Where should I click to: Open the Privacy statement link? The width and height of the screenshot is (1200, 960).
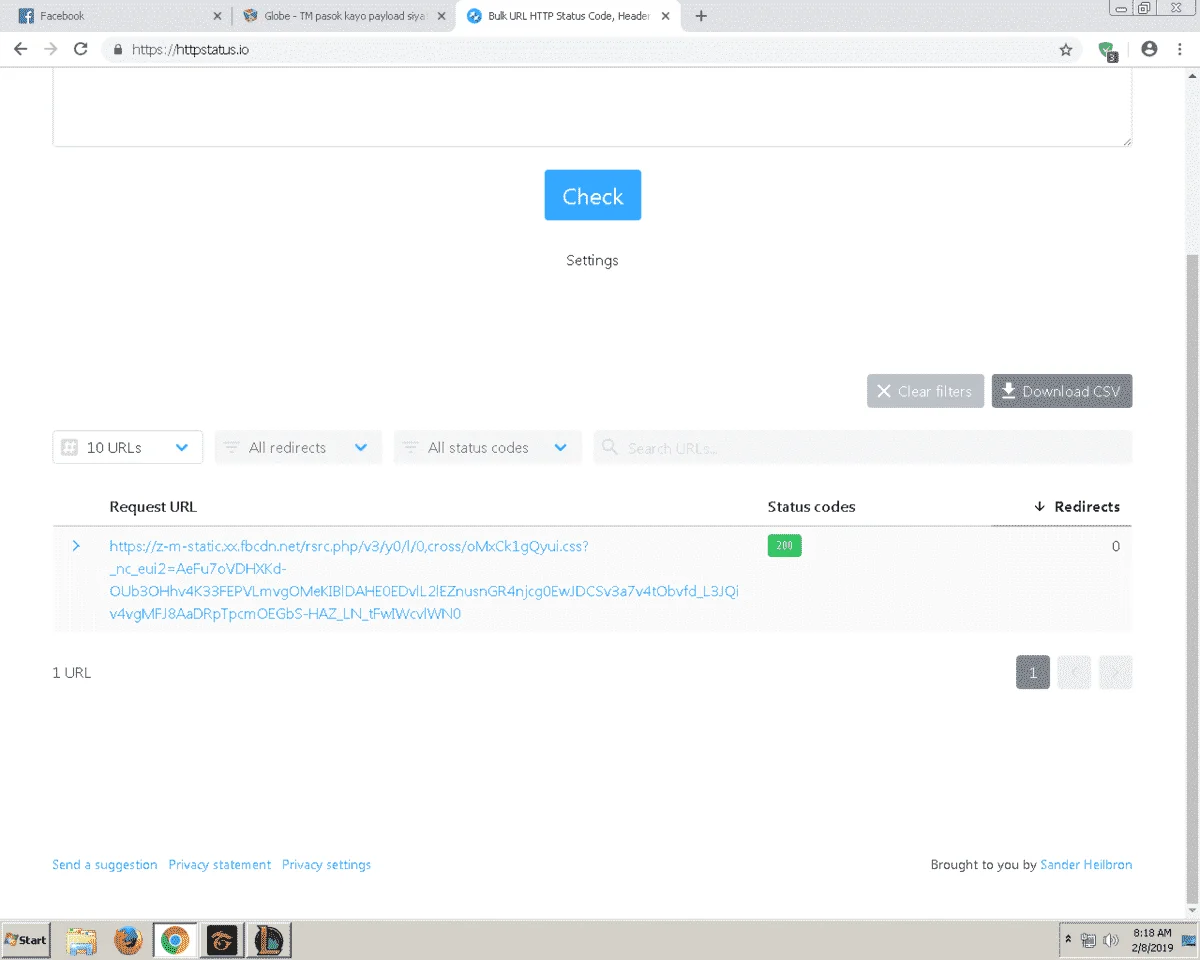pos(219,864)
